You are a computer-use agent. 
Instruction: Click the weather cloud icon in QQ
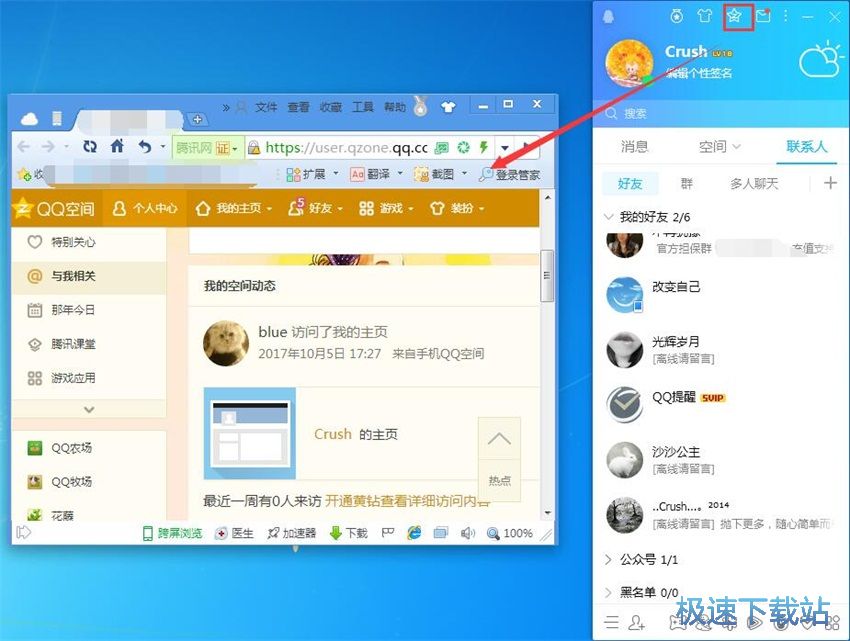(x=821, y=59)
